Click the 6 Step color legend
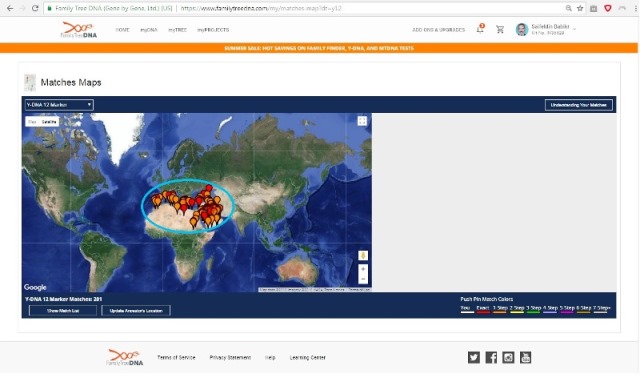Screen dimensions: 640x386 [x=584, y=309]
